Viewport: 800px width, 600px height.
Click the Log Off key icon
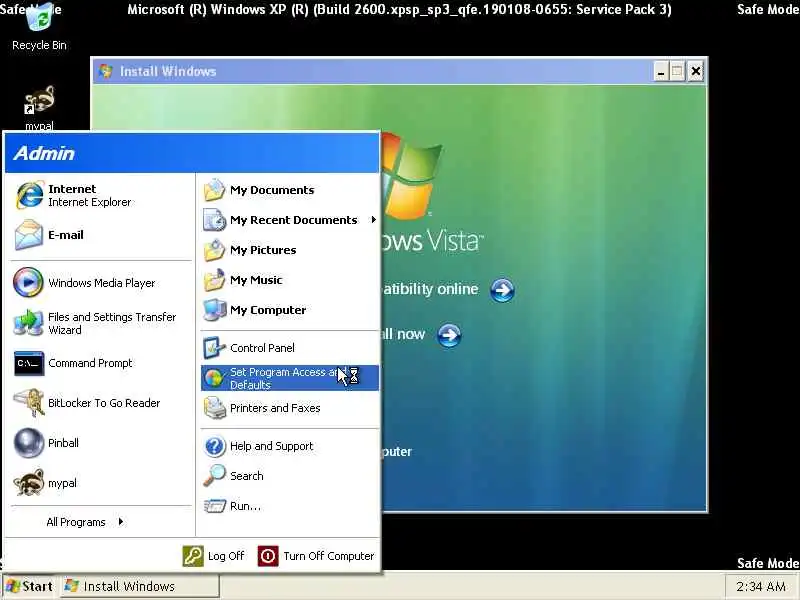[x=193, y=556]
